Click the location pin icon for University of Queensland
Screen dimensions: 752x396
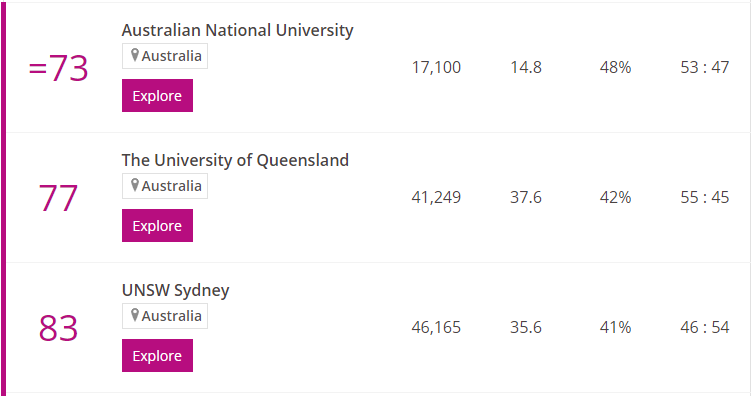click(x=135, y=185)
